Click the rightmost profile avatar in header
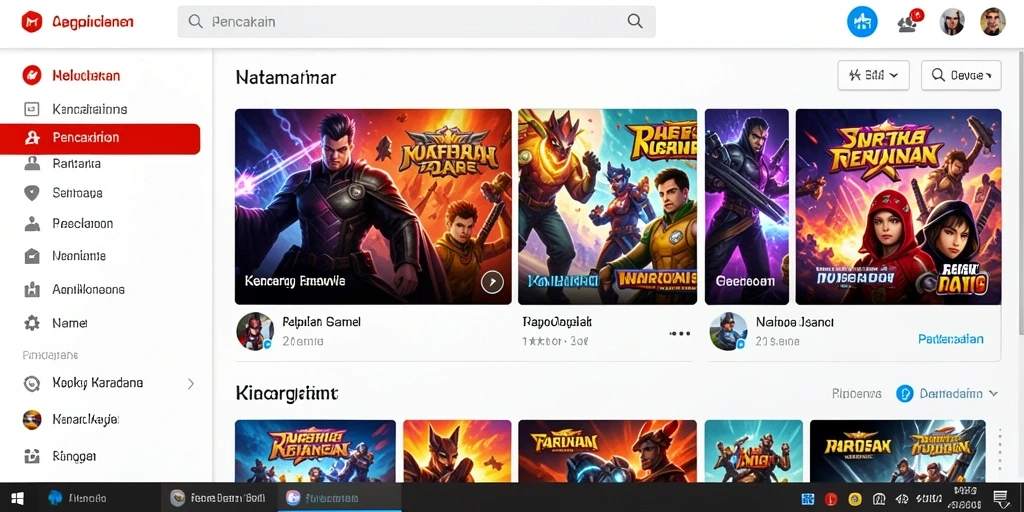Image resolution: width=1024 pixels, height=512 pixels. [993, 22]
